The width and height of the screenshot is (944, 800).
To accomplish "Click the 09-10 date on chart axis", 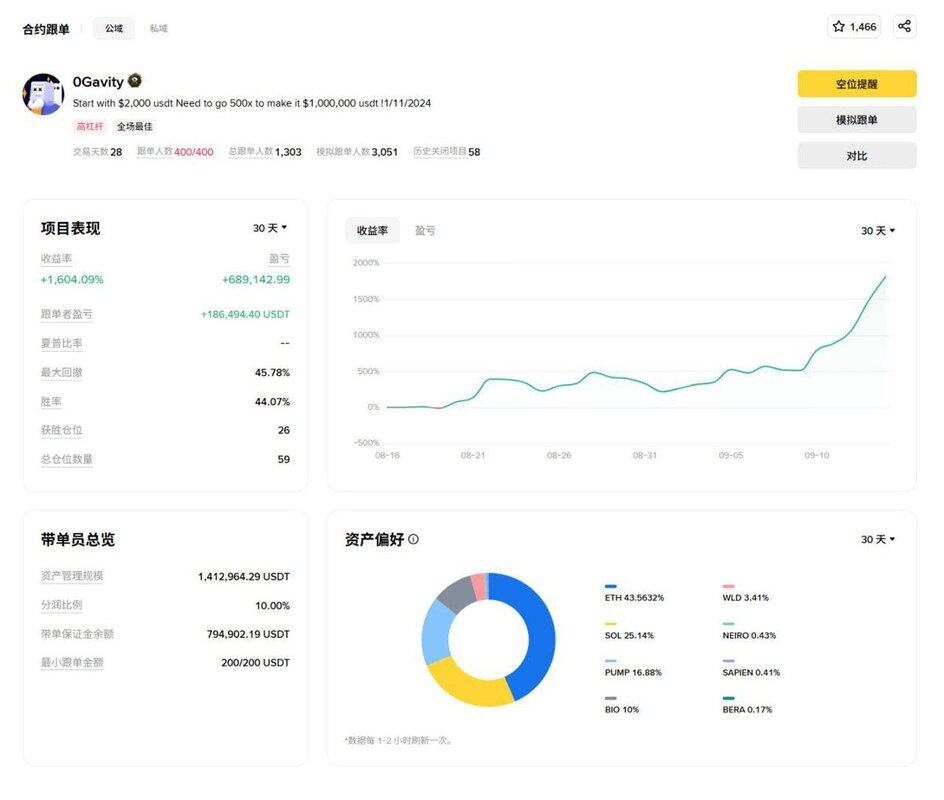I will [x=816, y=456].
